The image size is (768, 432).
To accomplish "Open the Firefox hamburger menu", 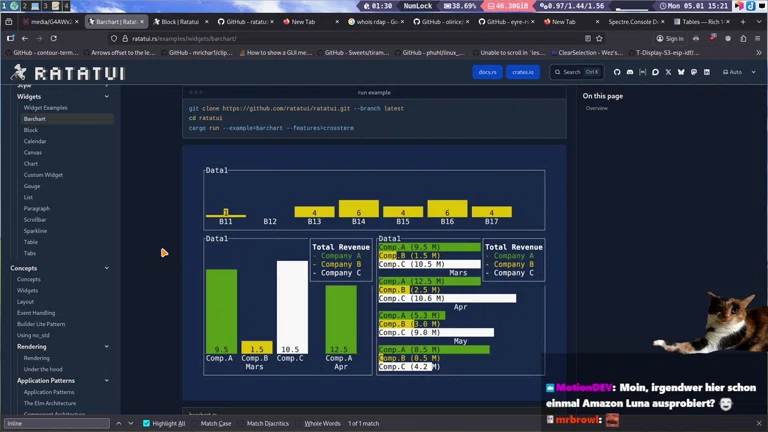I will coord(757,39).
